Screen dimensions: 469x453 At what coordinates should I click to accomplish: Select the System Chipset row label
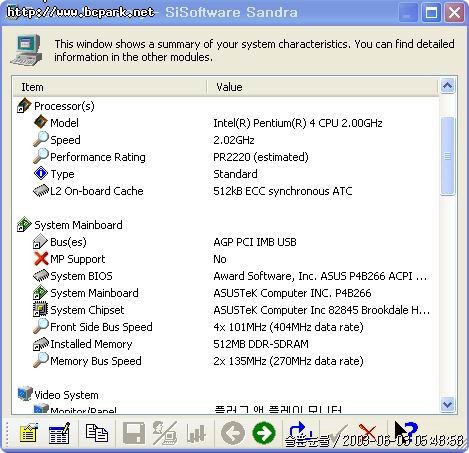tap(87, 310)
